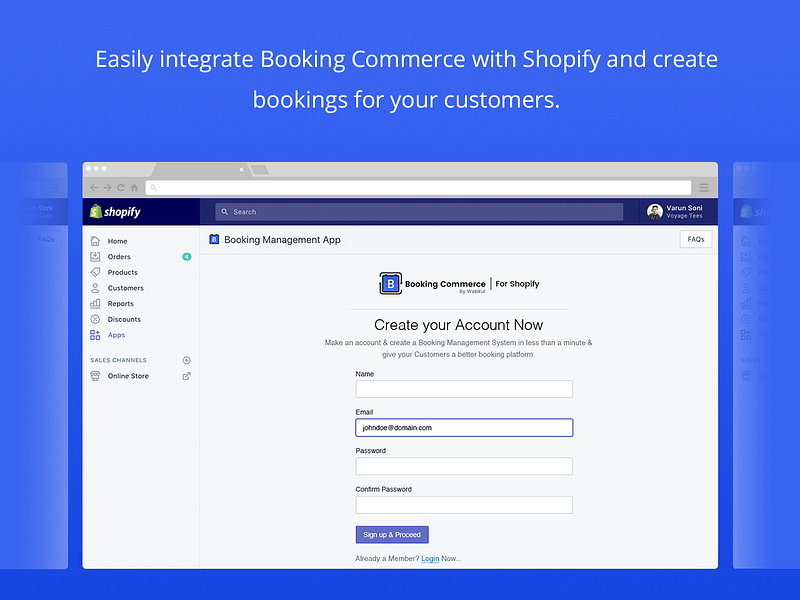Viewport: 800px width, 600px height.
Task: Open Home in the sidebar
Action: (x=117, y=241)
